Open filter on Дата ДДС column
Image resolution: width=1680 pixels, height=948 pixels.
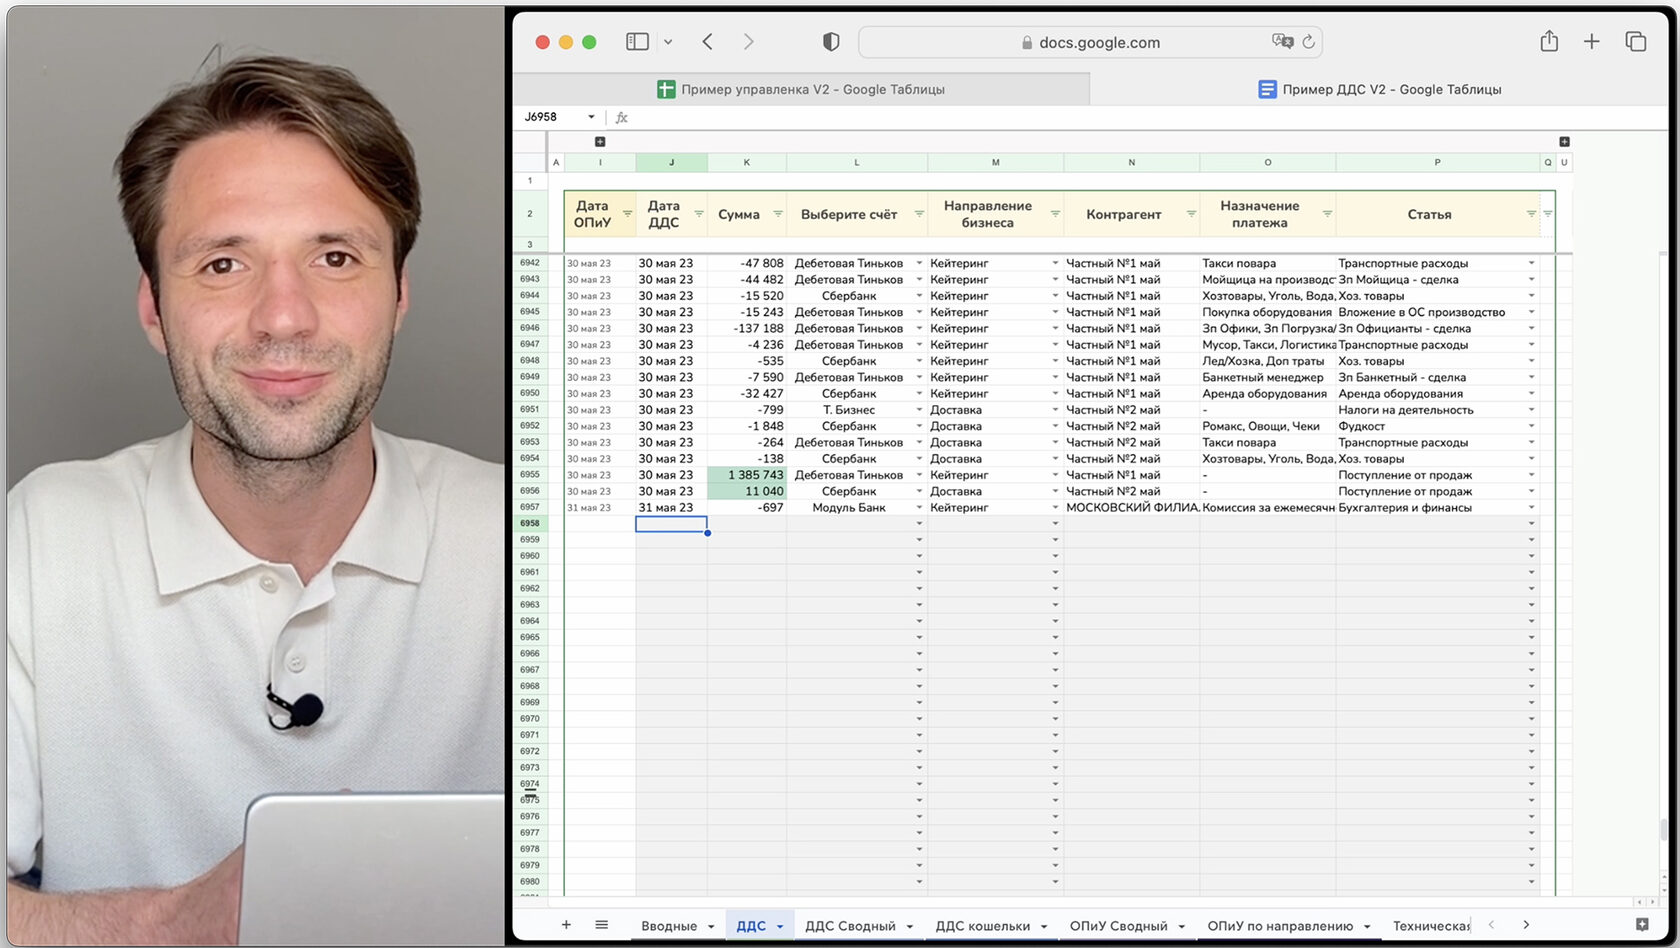[699, 214]
